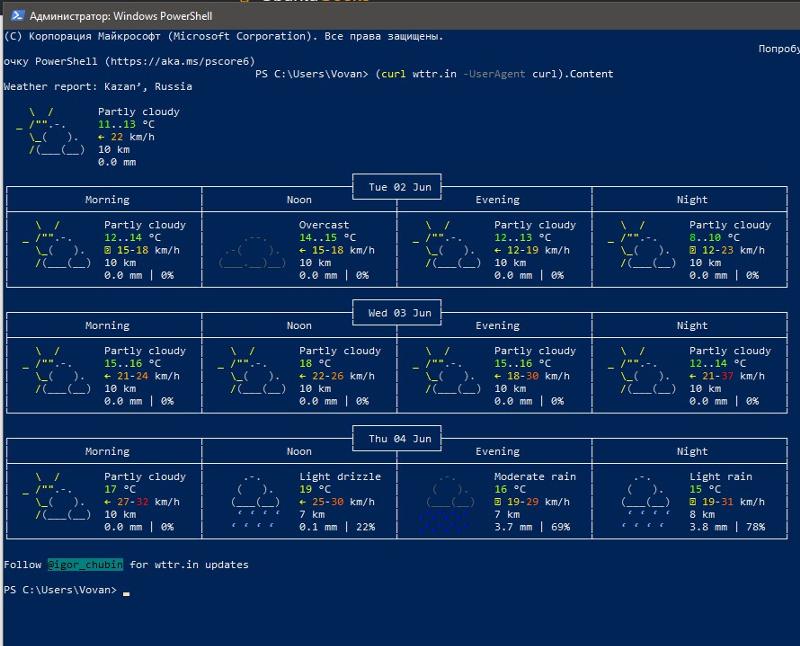Click the partly cloudy icon for Wednesday Noon
This screenshot has width=800, height=646.
point(252,370)
